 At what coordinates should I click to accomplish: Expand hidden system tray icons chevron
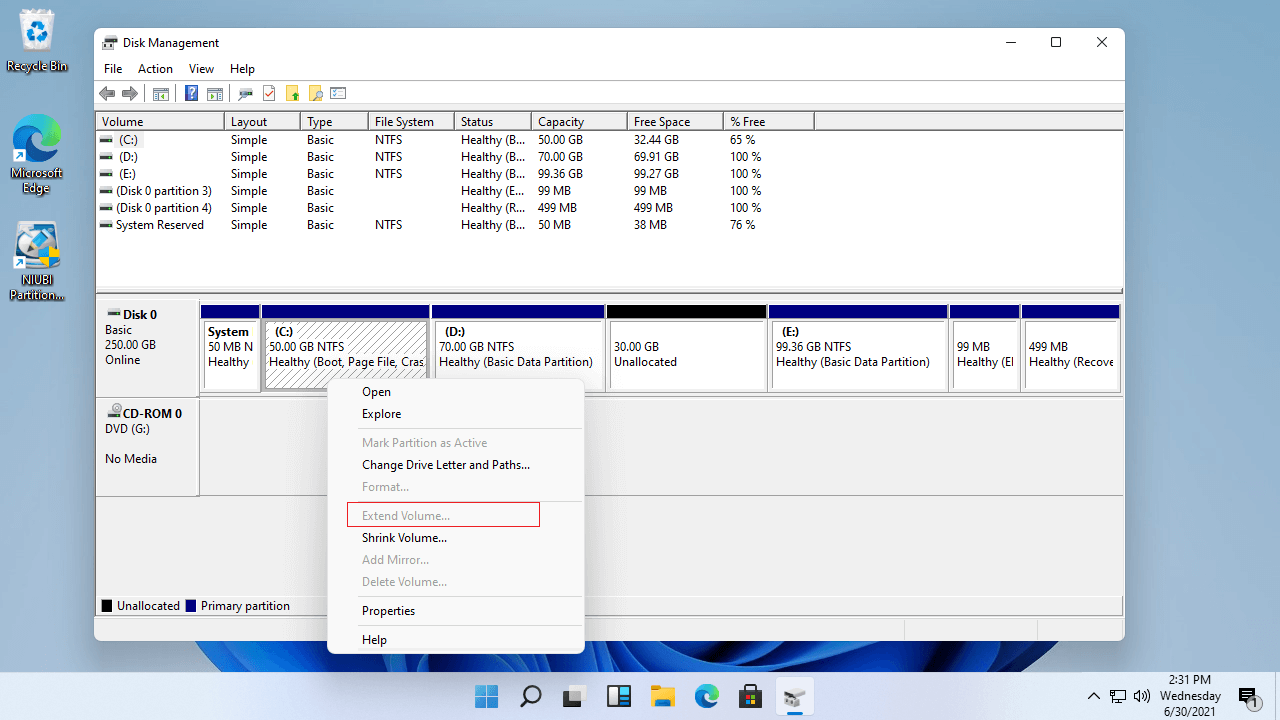pos(1094,696)
